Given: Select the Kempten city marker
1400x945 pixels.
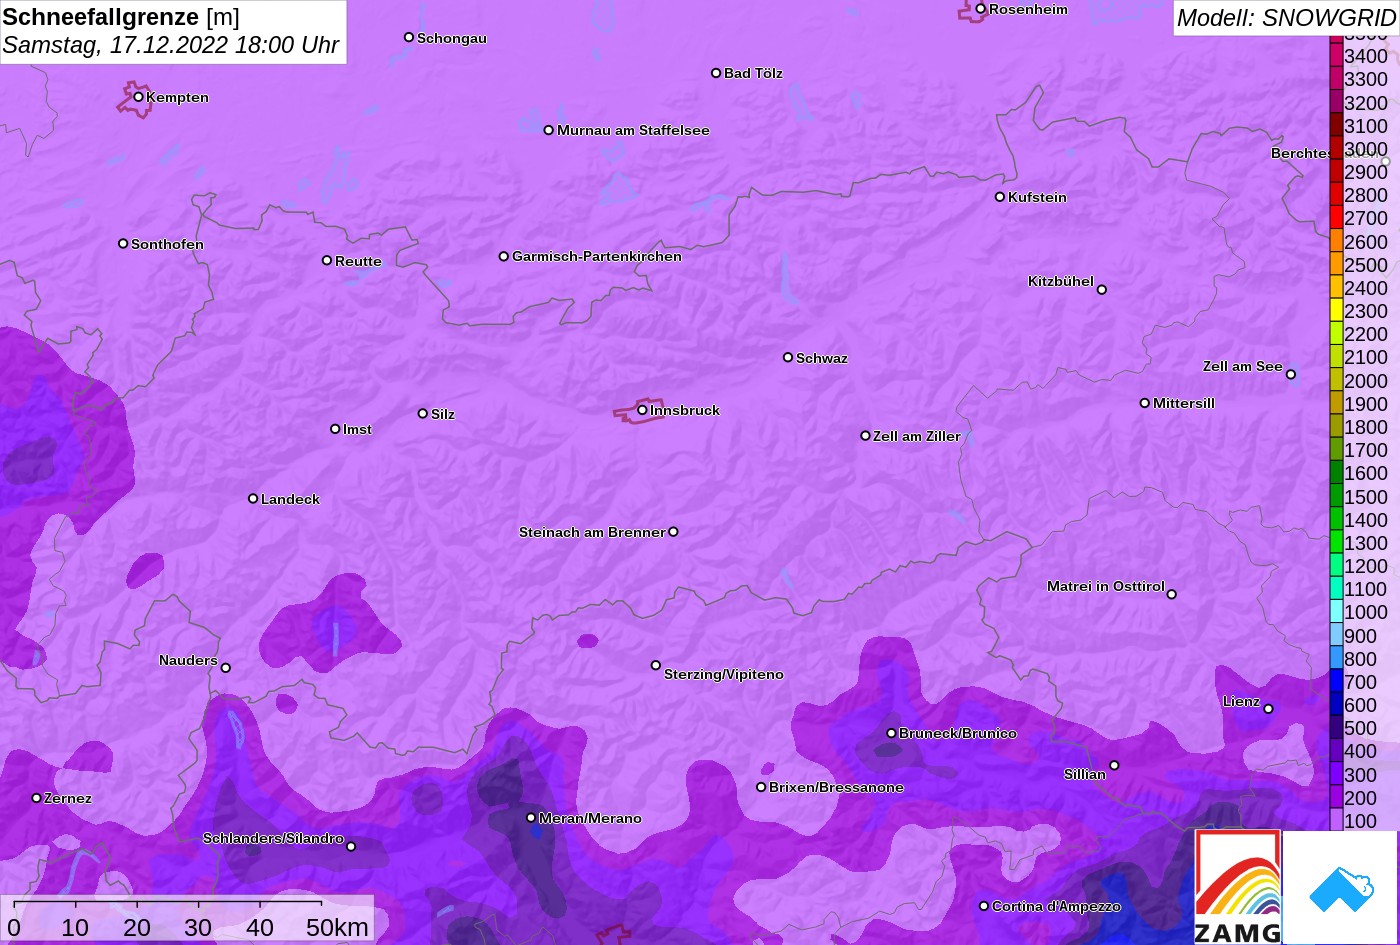Looking at the screenshot, I should point(138,97).
